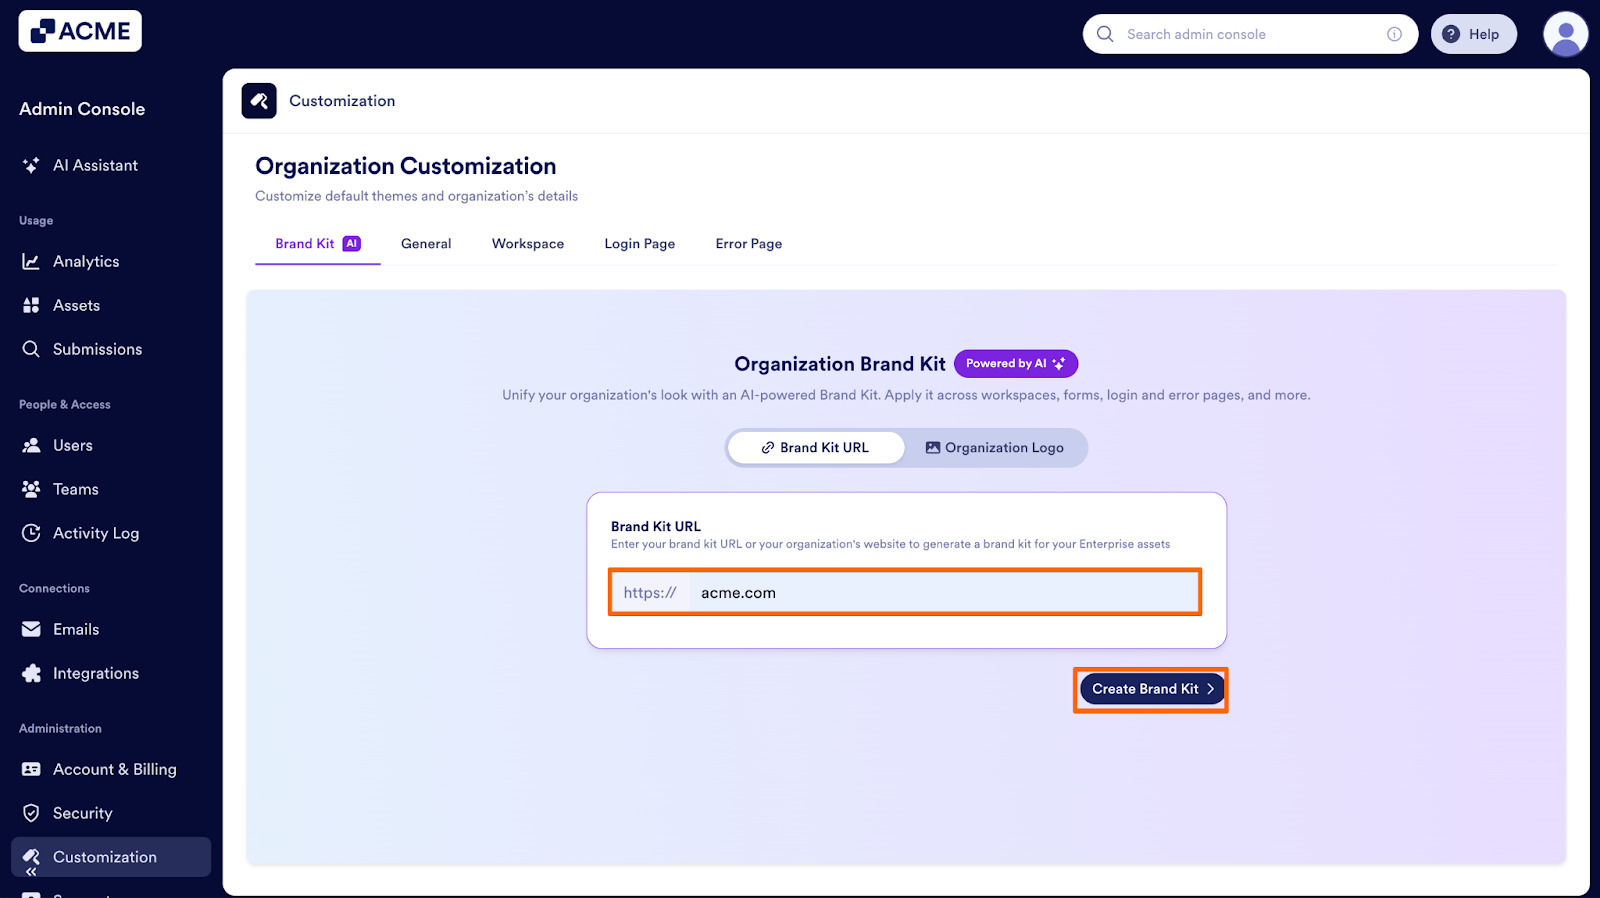This screenshot has width=1600, height=898.
Task: Open Submissions page
Action: [x=111, y=349]
